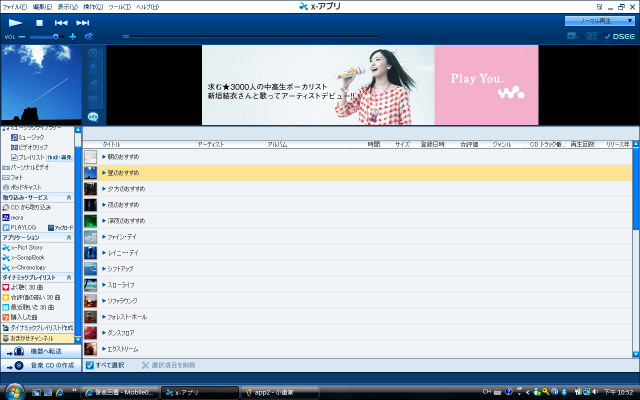Click the シフトアップ thumbnail
The height and width of the screenshot is (400, 640).
point(90,269)
